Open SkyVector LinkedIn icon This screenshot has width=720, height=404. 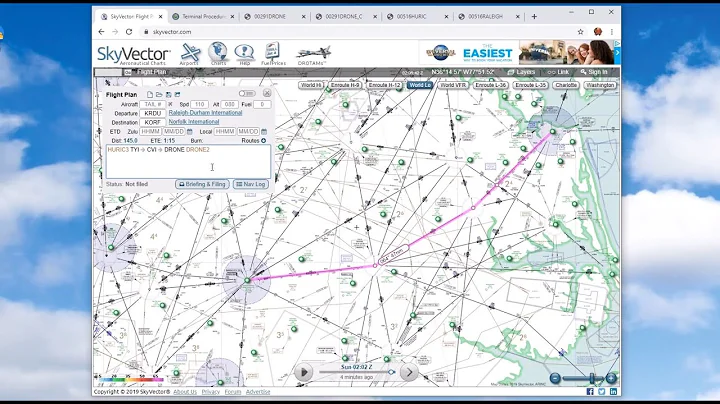613,392
